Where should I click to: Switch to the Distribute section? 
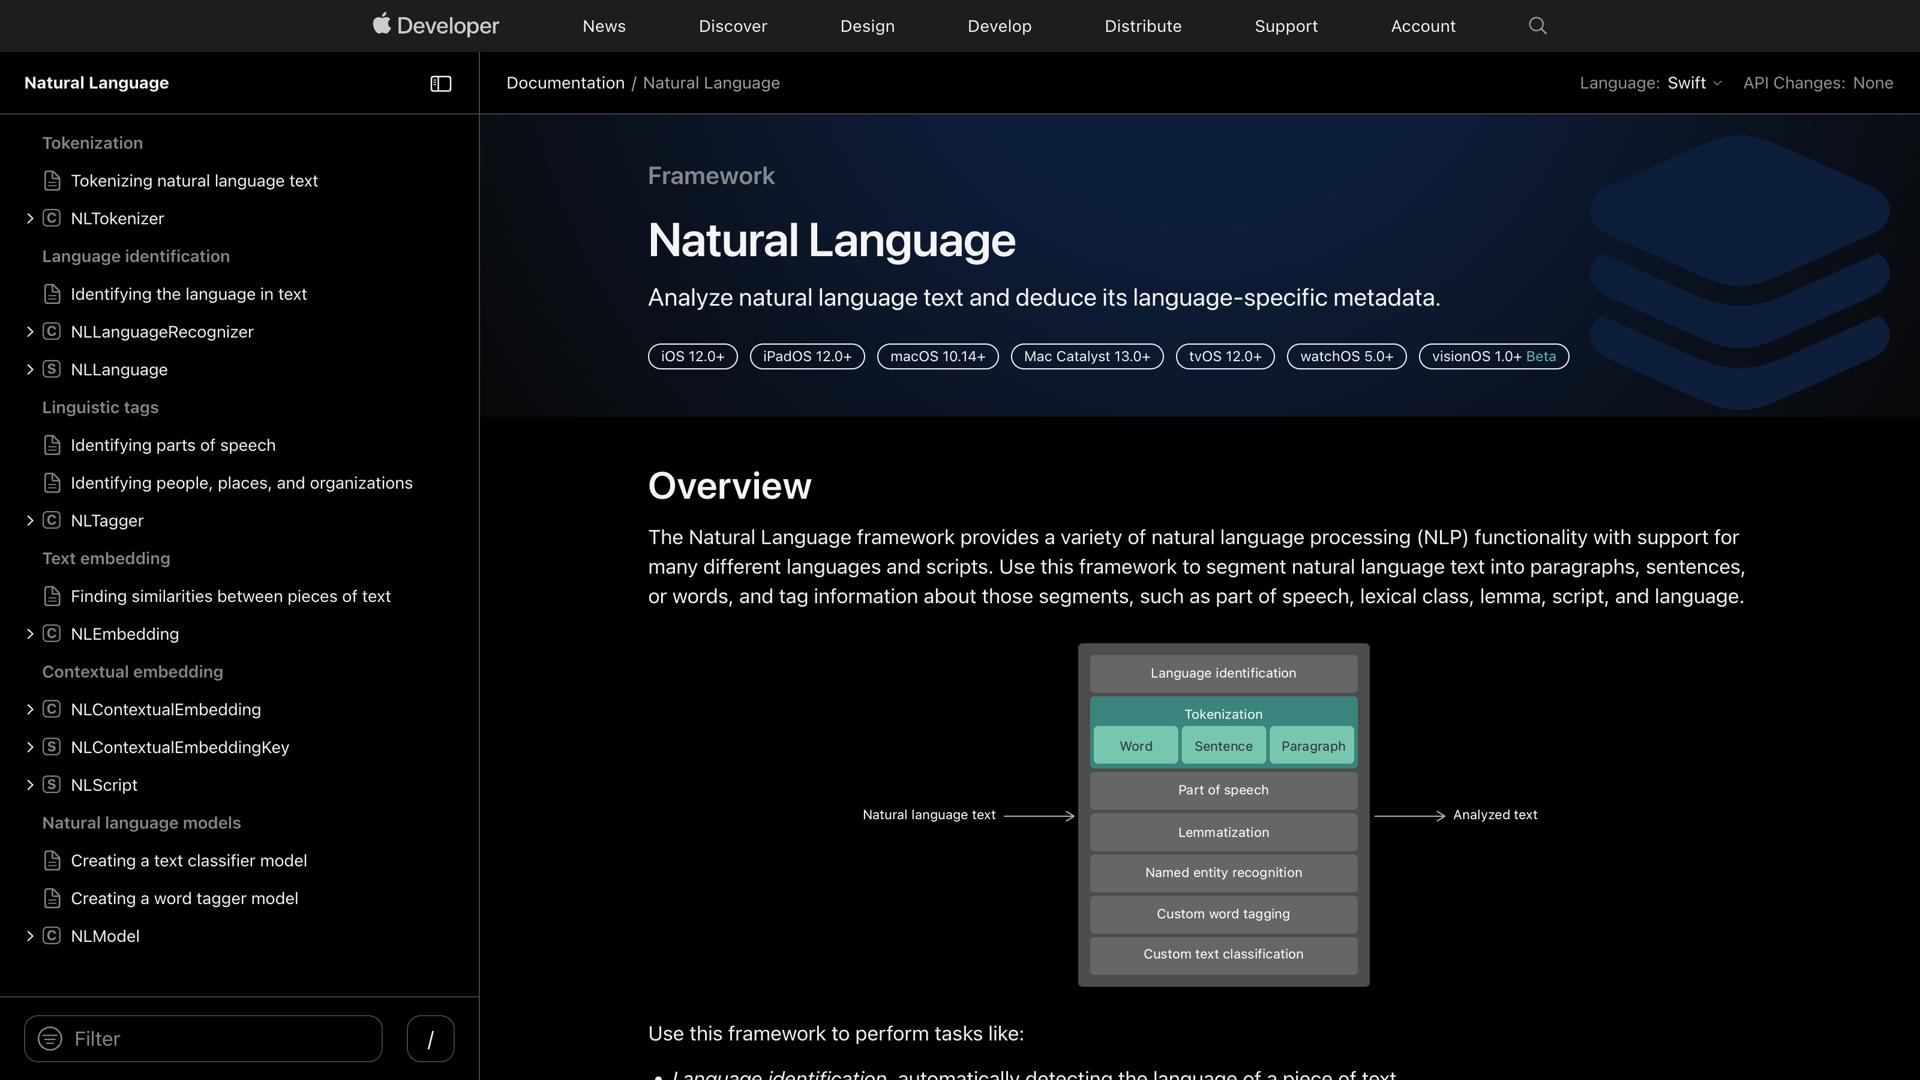click(1142, 26)
